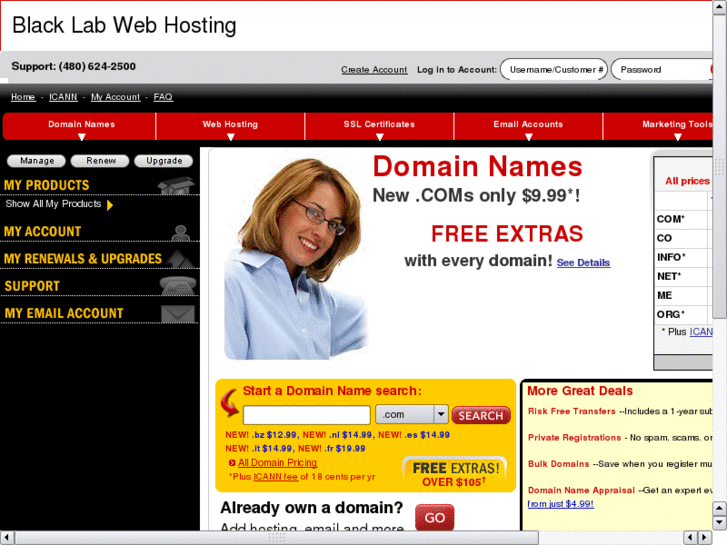Click the ME row in pricing table

[684, 295]
